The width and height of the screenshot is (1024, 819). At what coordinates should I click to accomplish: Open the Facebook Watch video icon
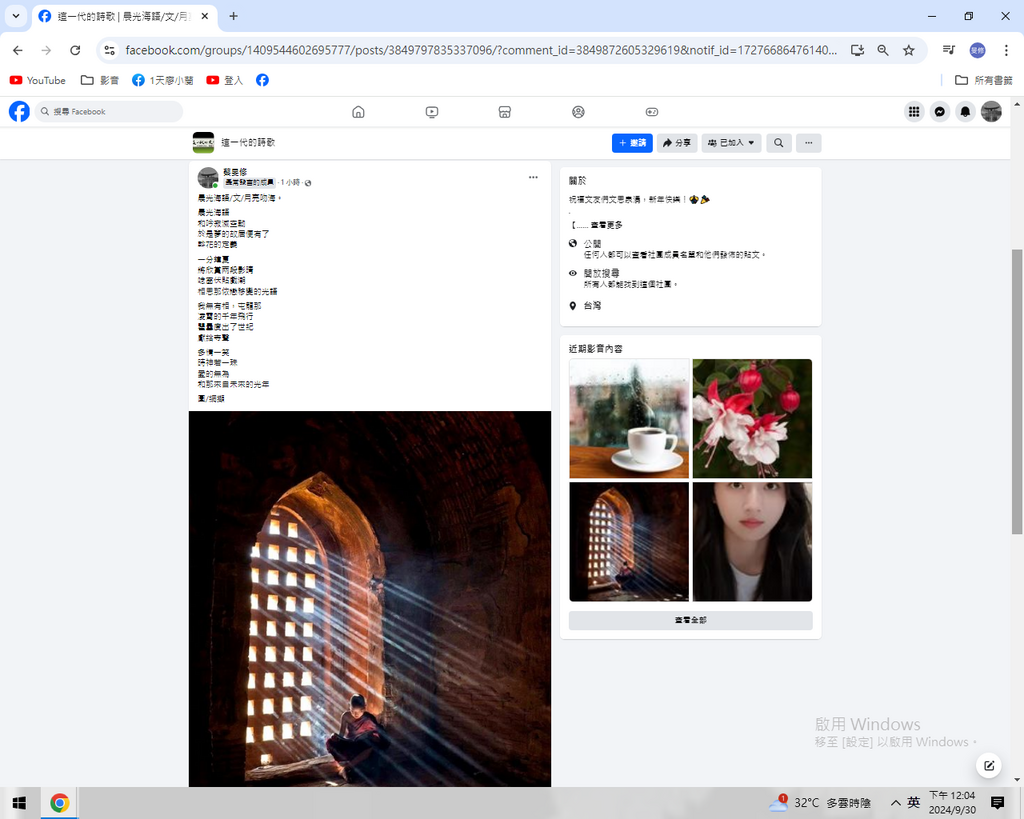[x=432, y=112]
